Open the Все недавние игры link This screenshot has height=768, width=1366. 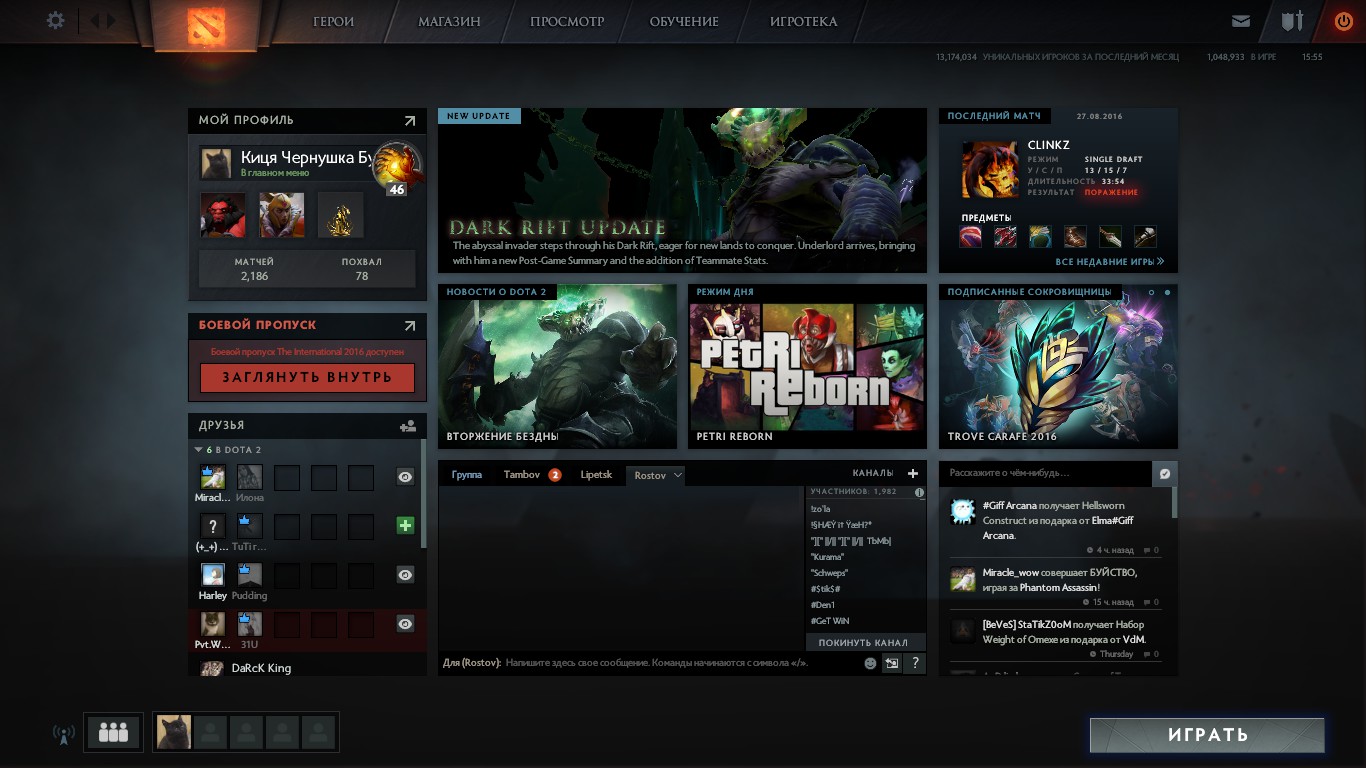tap(1110, 262)
